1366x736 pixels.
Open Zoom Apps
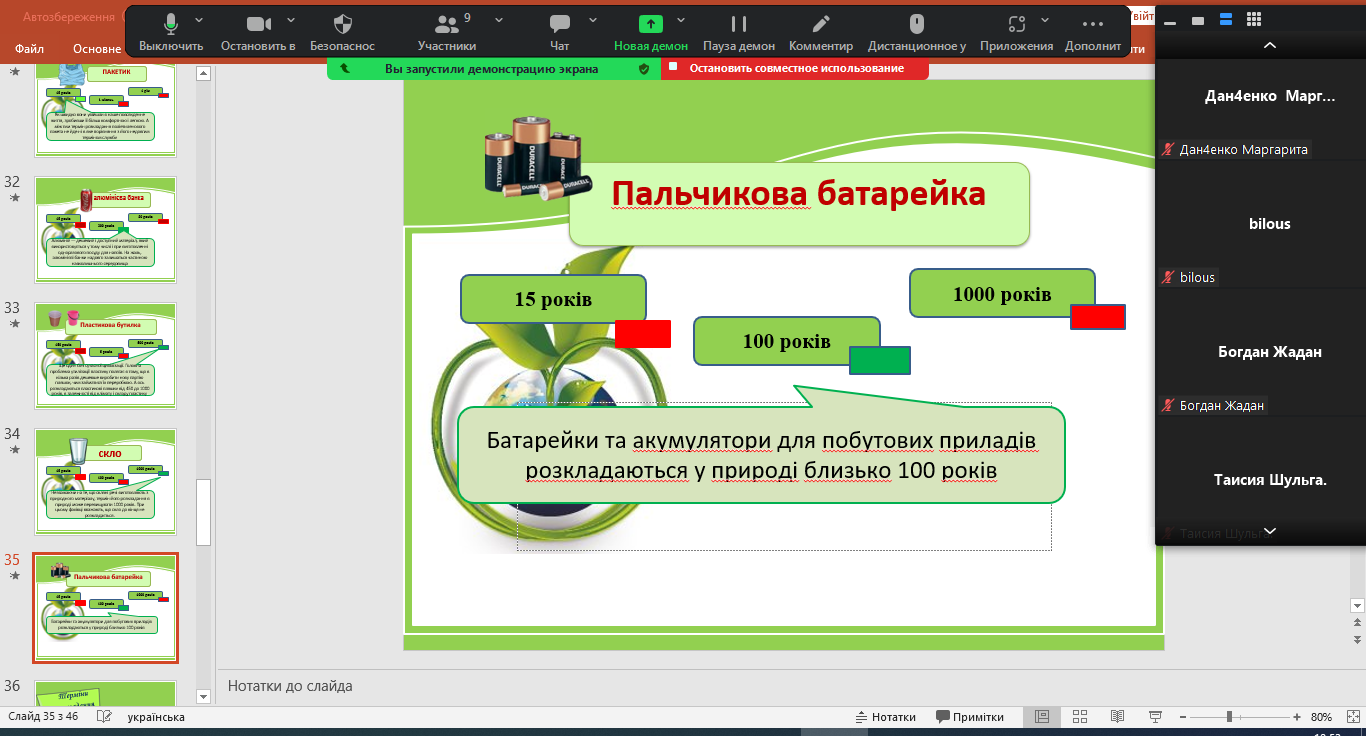1017,24
